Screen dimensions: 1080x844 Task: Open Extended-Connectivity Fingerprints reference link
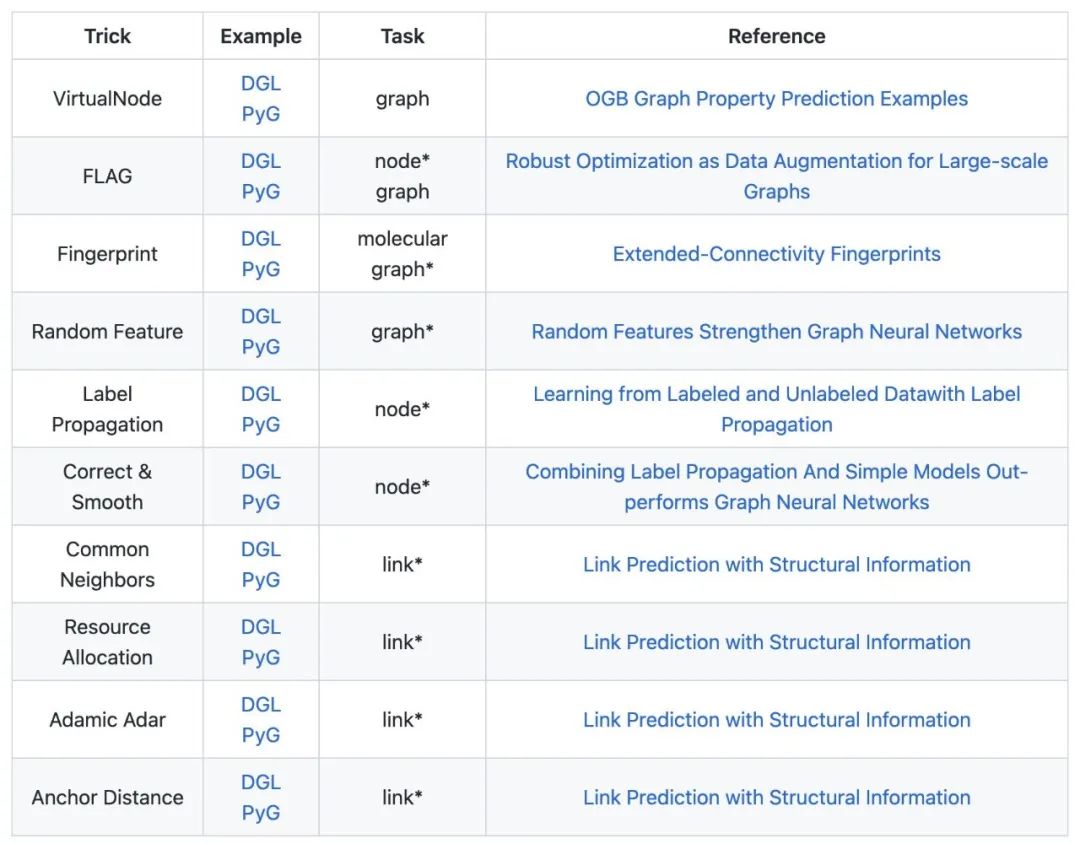(776, 254)
